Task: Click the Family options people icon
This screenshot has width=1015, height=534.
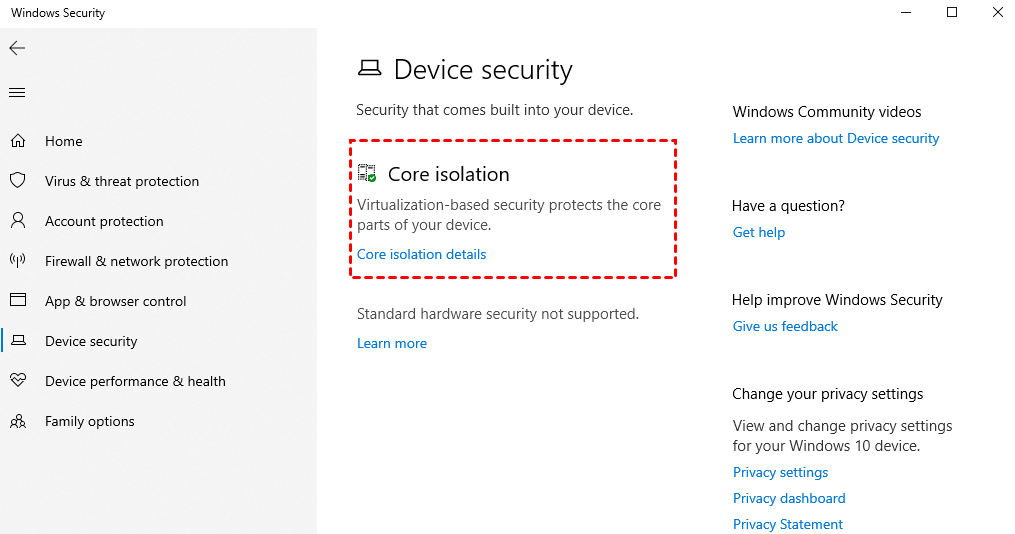Action: 18,421
